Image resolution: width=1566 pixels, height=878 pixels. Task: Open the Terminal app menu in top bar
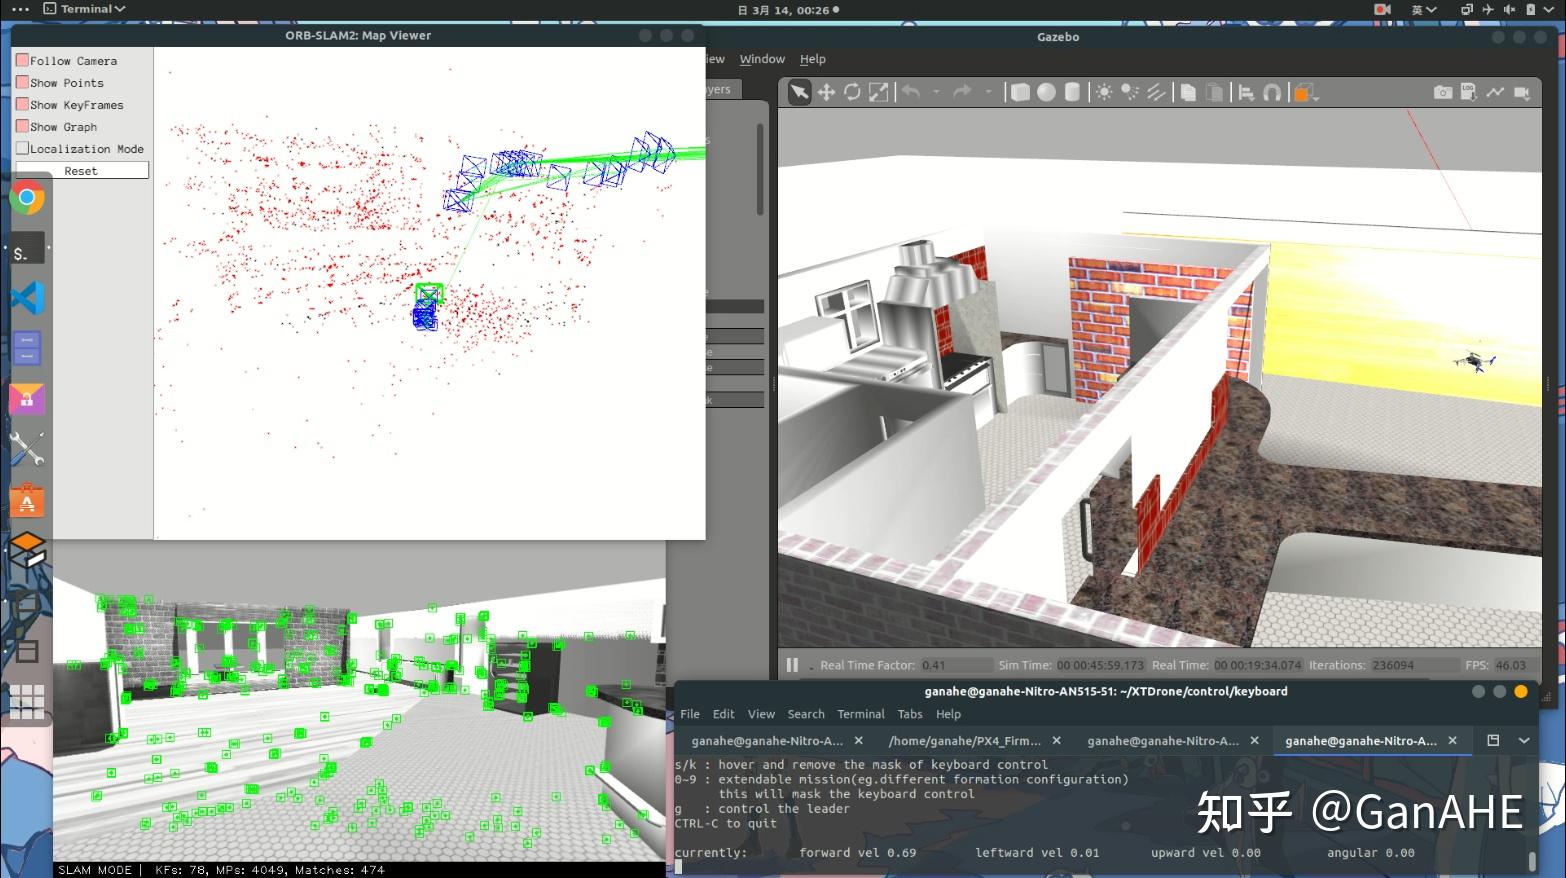(84, 9)
